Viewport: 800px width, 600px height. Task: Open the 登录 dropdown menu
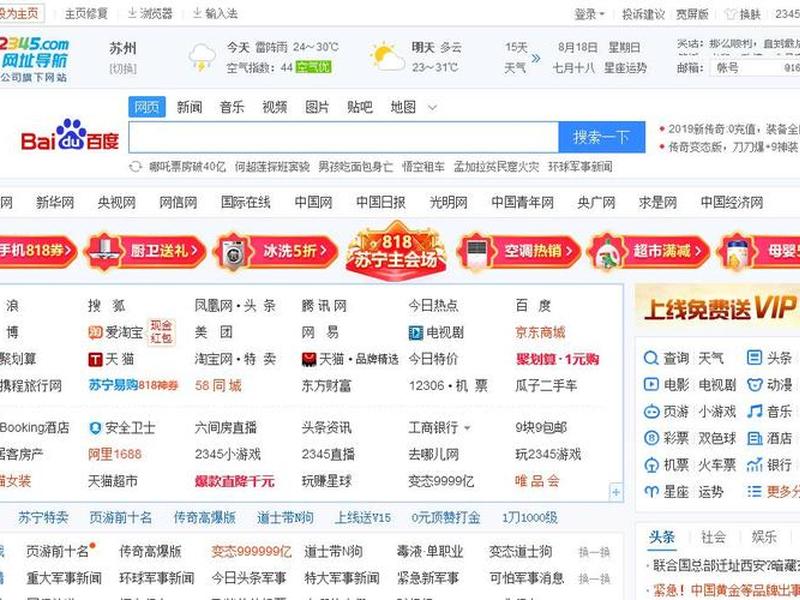pos(589,14)
